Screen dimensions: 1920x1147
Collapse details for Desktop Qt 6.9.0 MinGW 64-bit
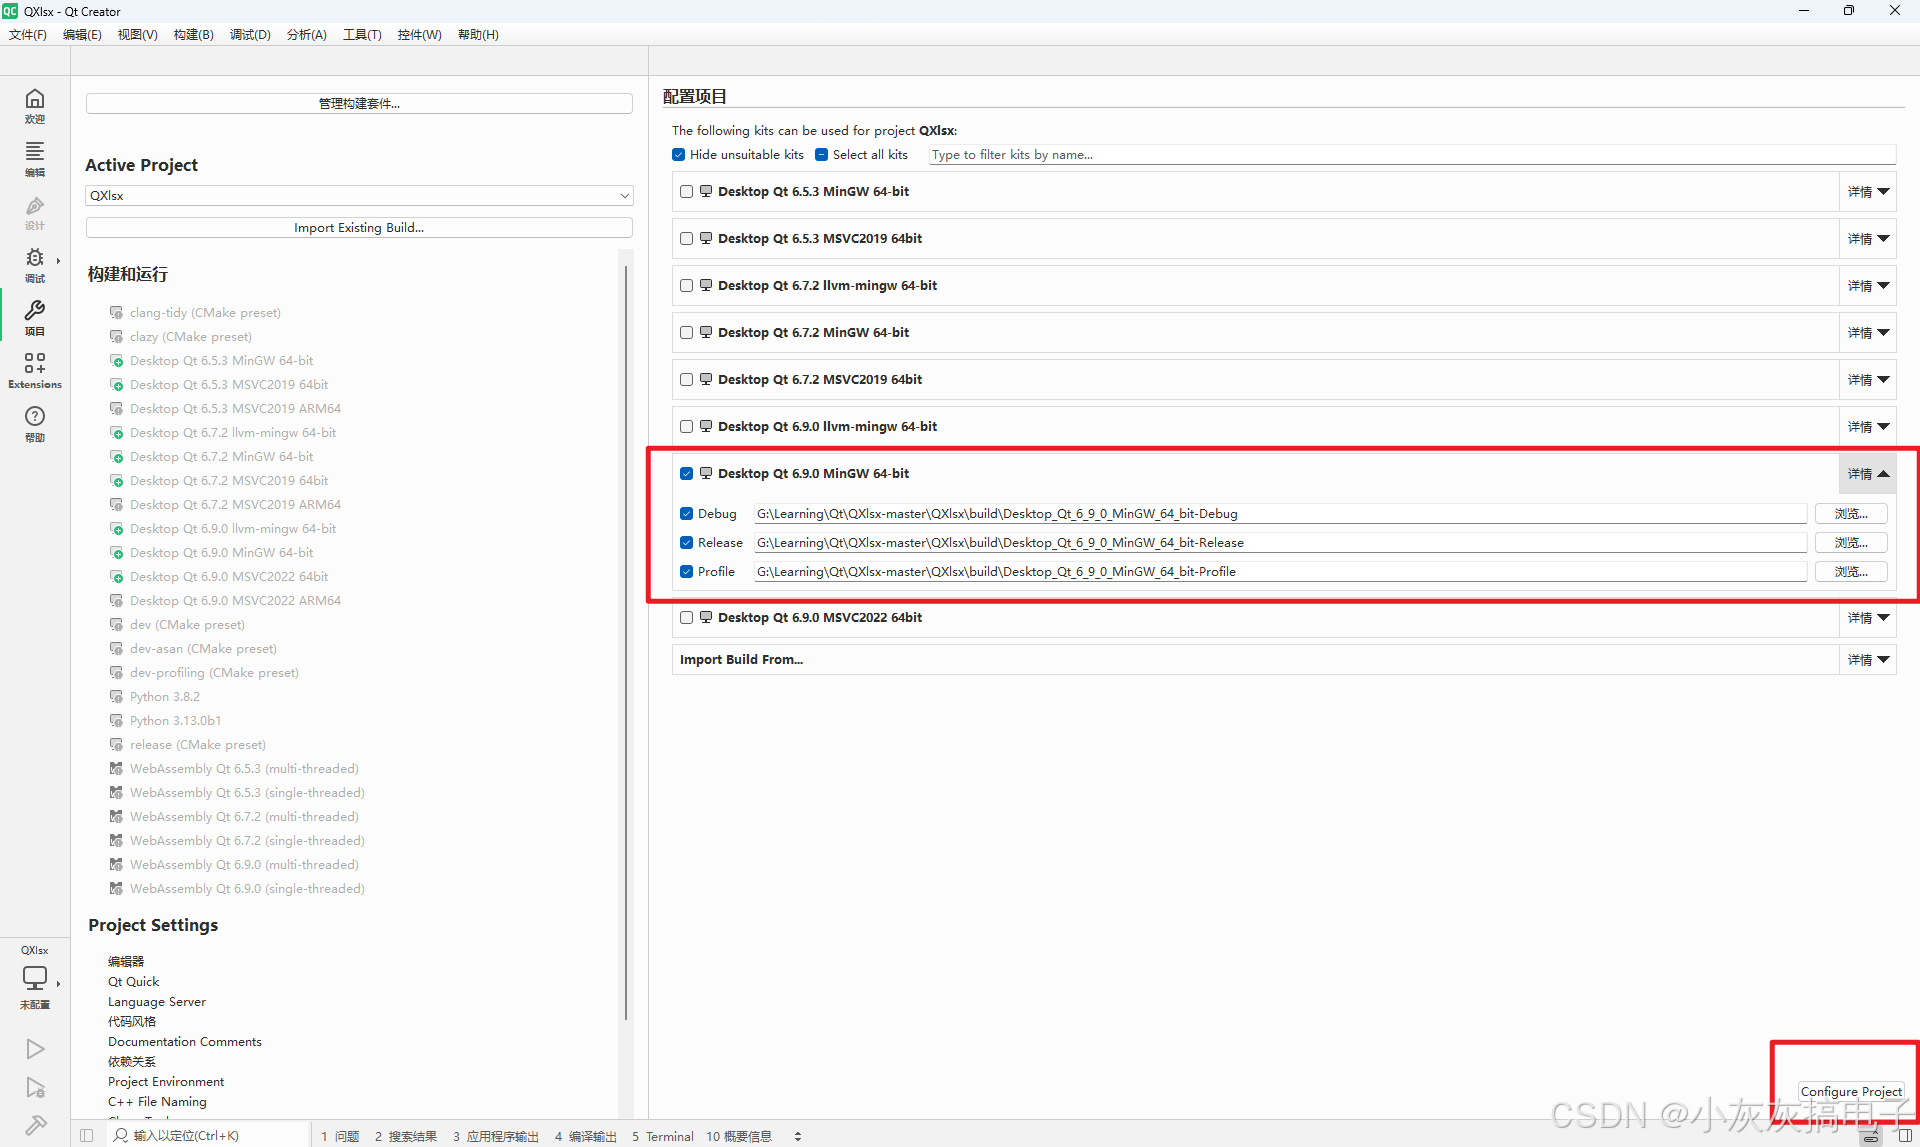1868,474
